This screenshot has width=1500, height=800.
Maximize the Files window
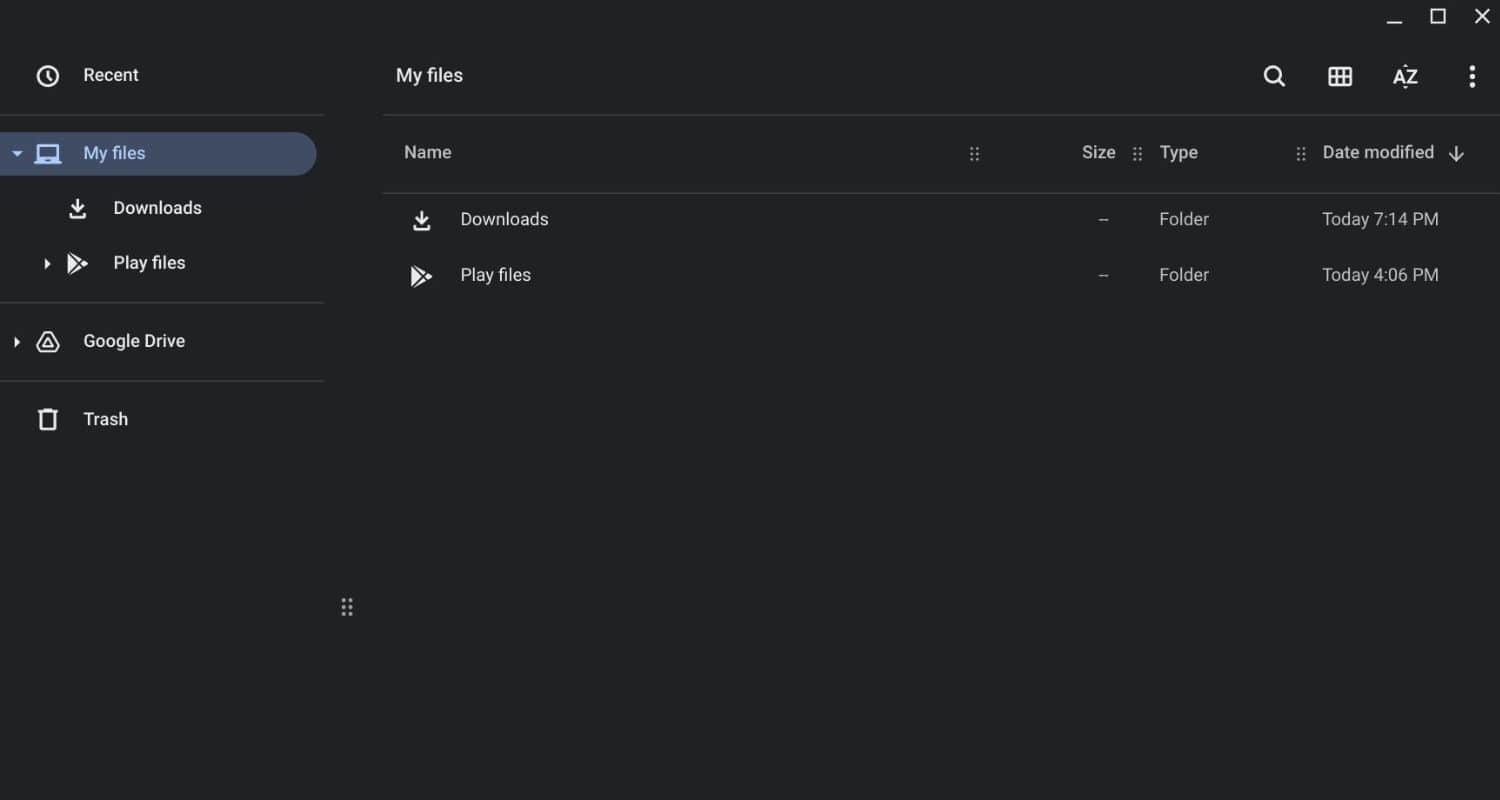pos(1438,16)
